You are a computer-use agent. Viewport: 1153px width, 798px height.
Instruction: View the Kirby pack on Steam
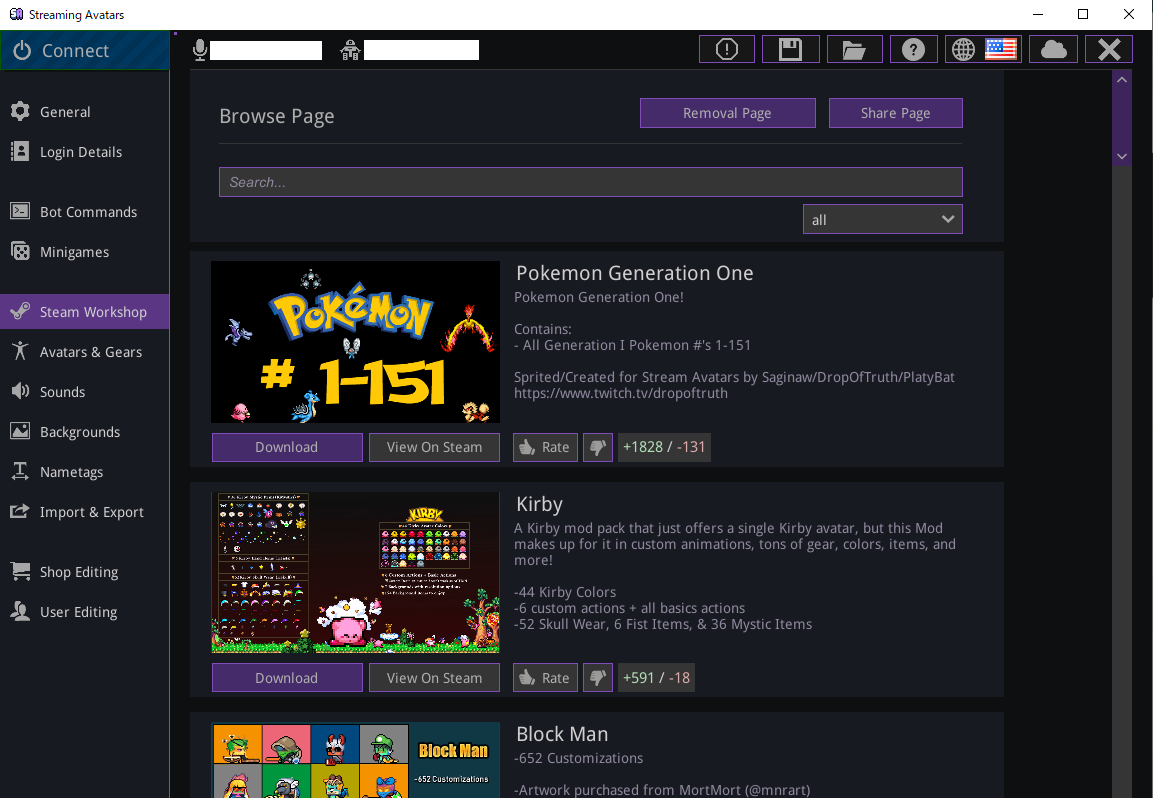point(434,677)
